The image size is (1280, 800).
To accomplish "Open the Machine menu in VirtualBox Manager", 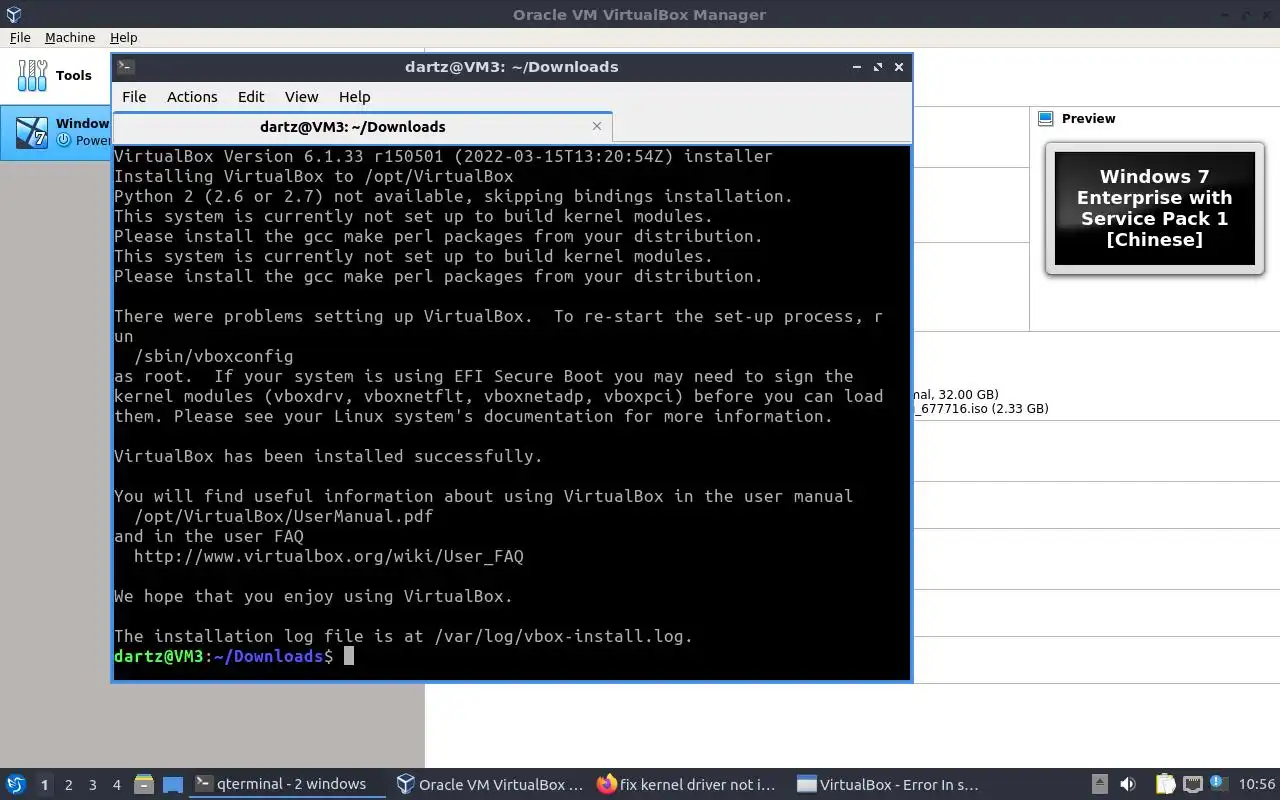I will tap(70, 37).
